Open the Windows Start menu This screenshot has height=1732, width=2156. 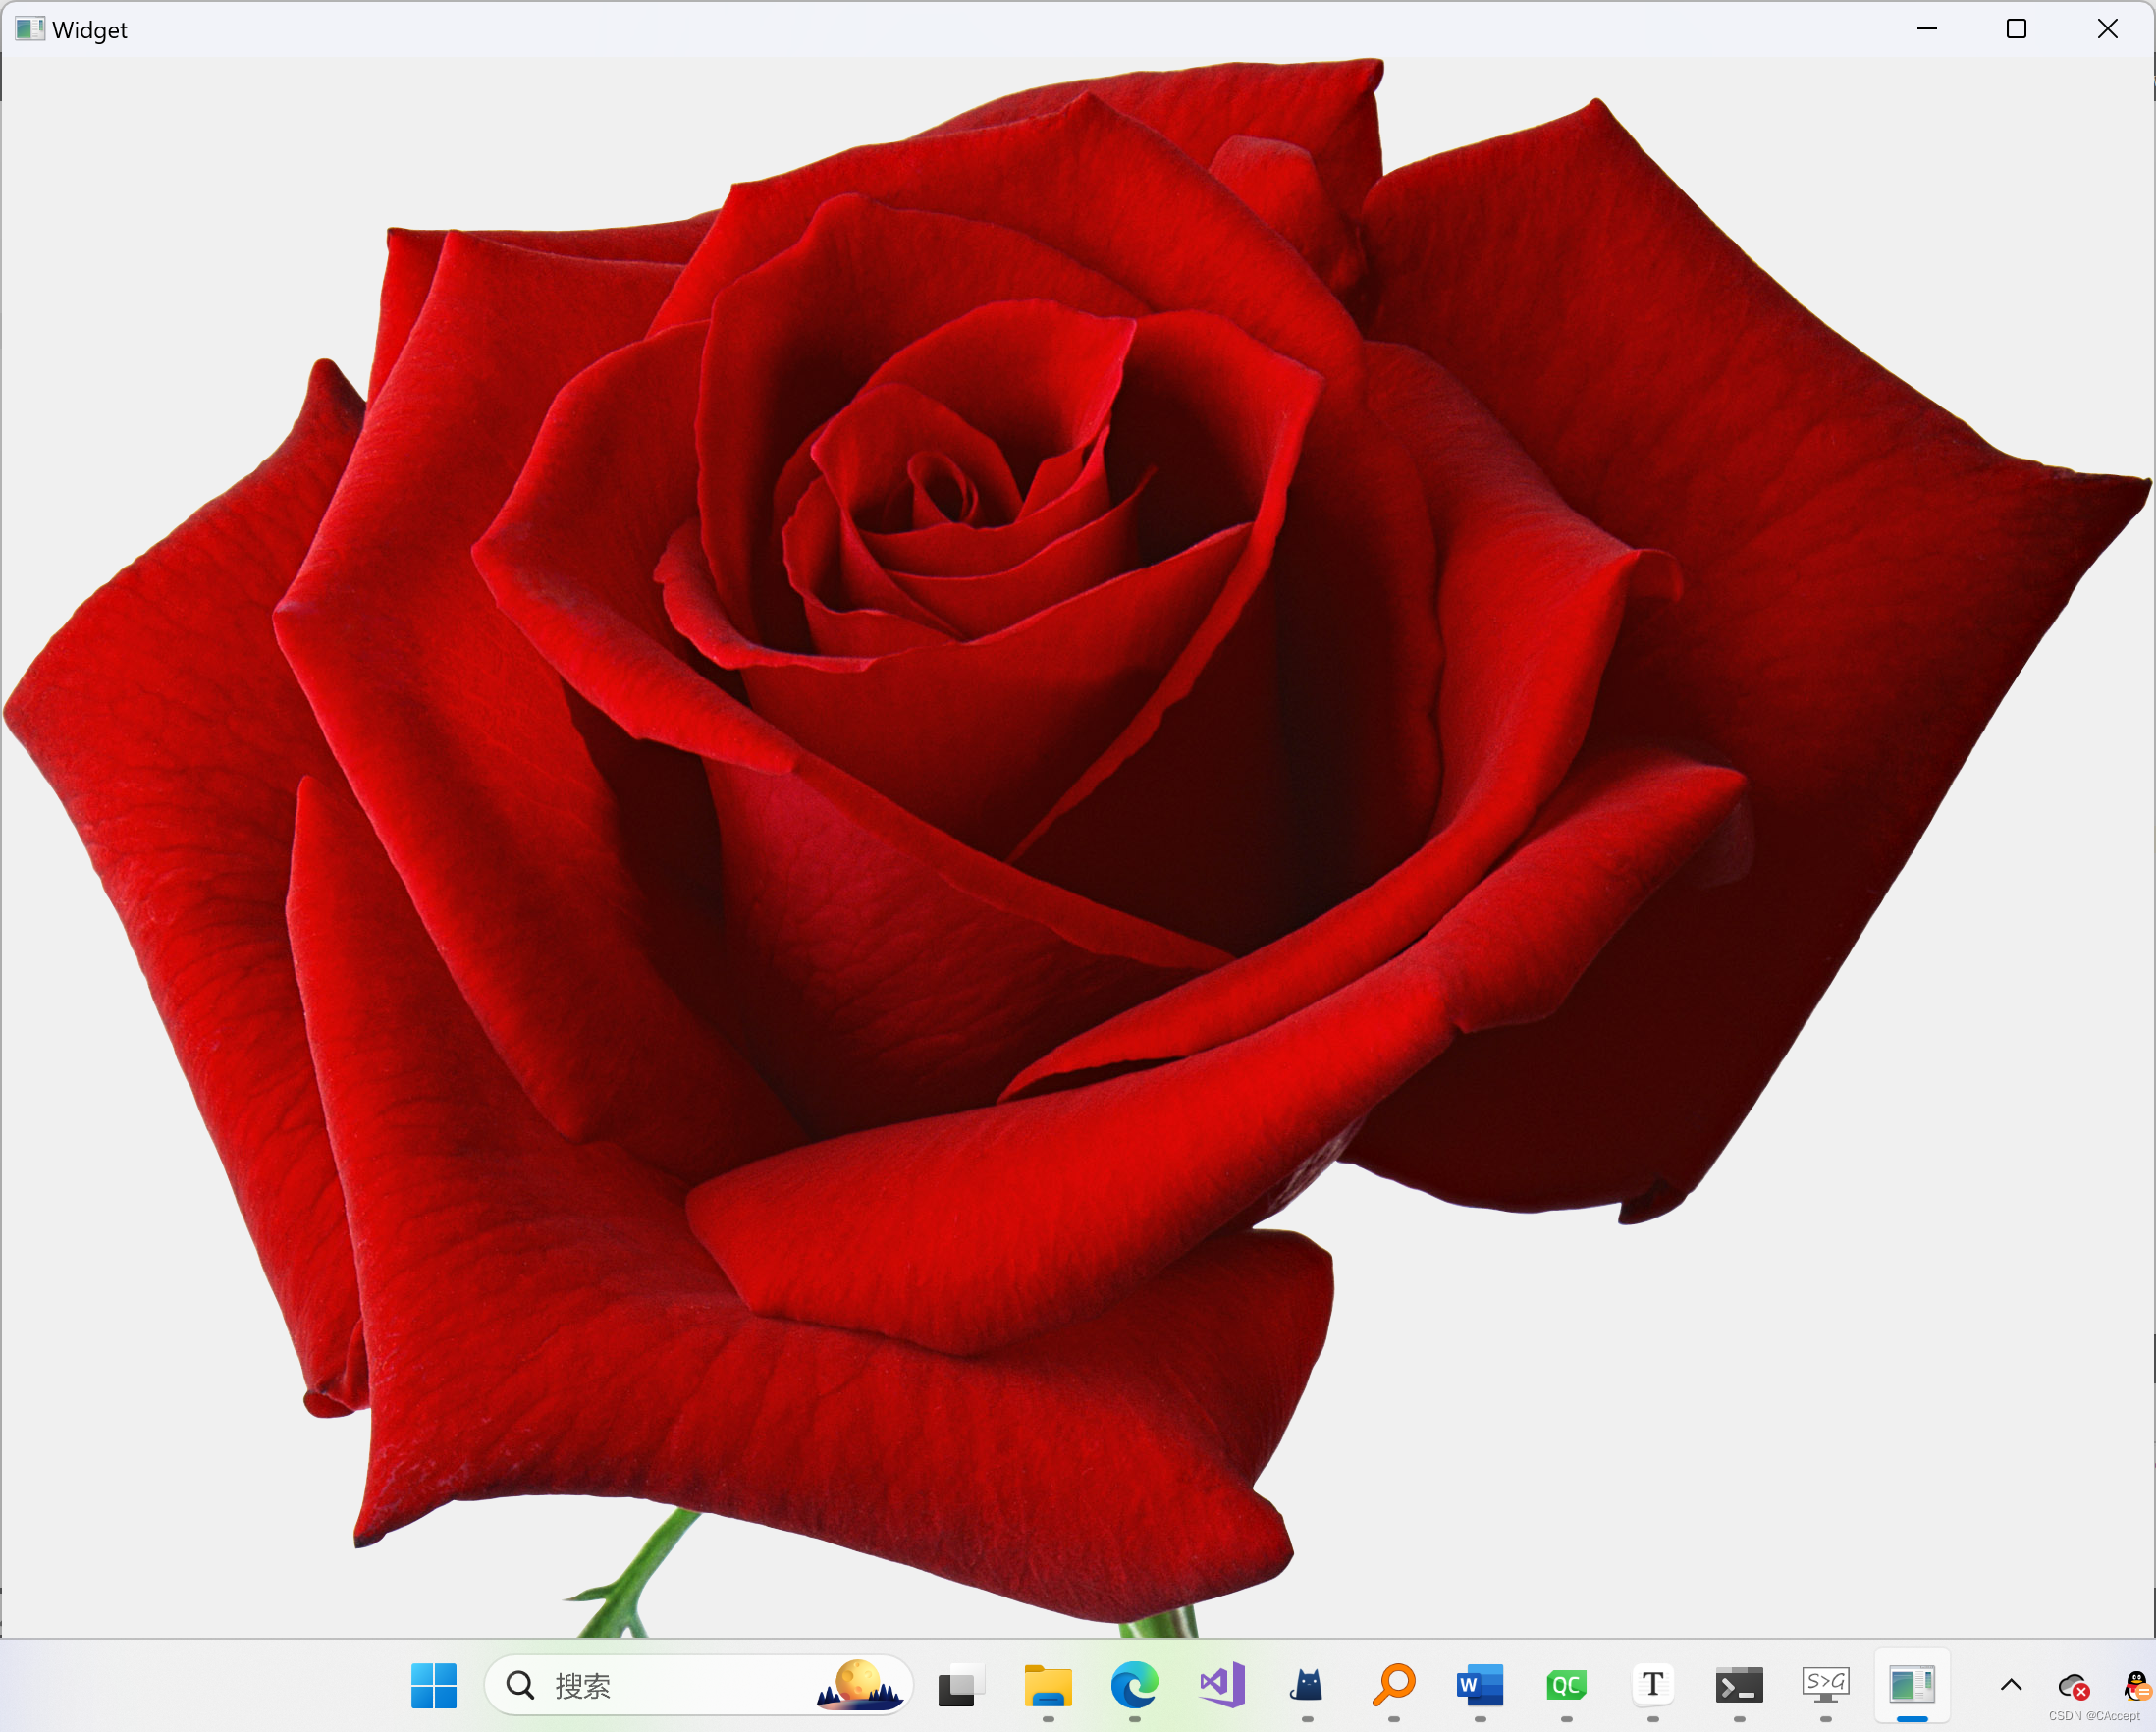tap(433, 1686)
